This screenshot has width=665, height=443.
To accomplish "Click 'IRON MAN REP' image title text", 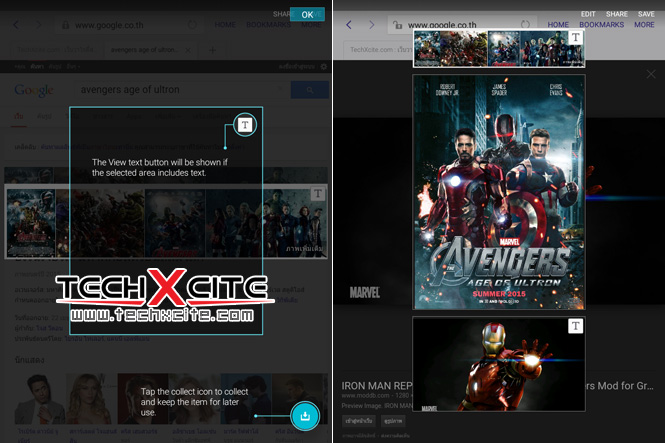I will pos(377,386).
